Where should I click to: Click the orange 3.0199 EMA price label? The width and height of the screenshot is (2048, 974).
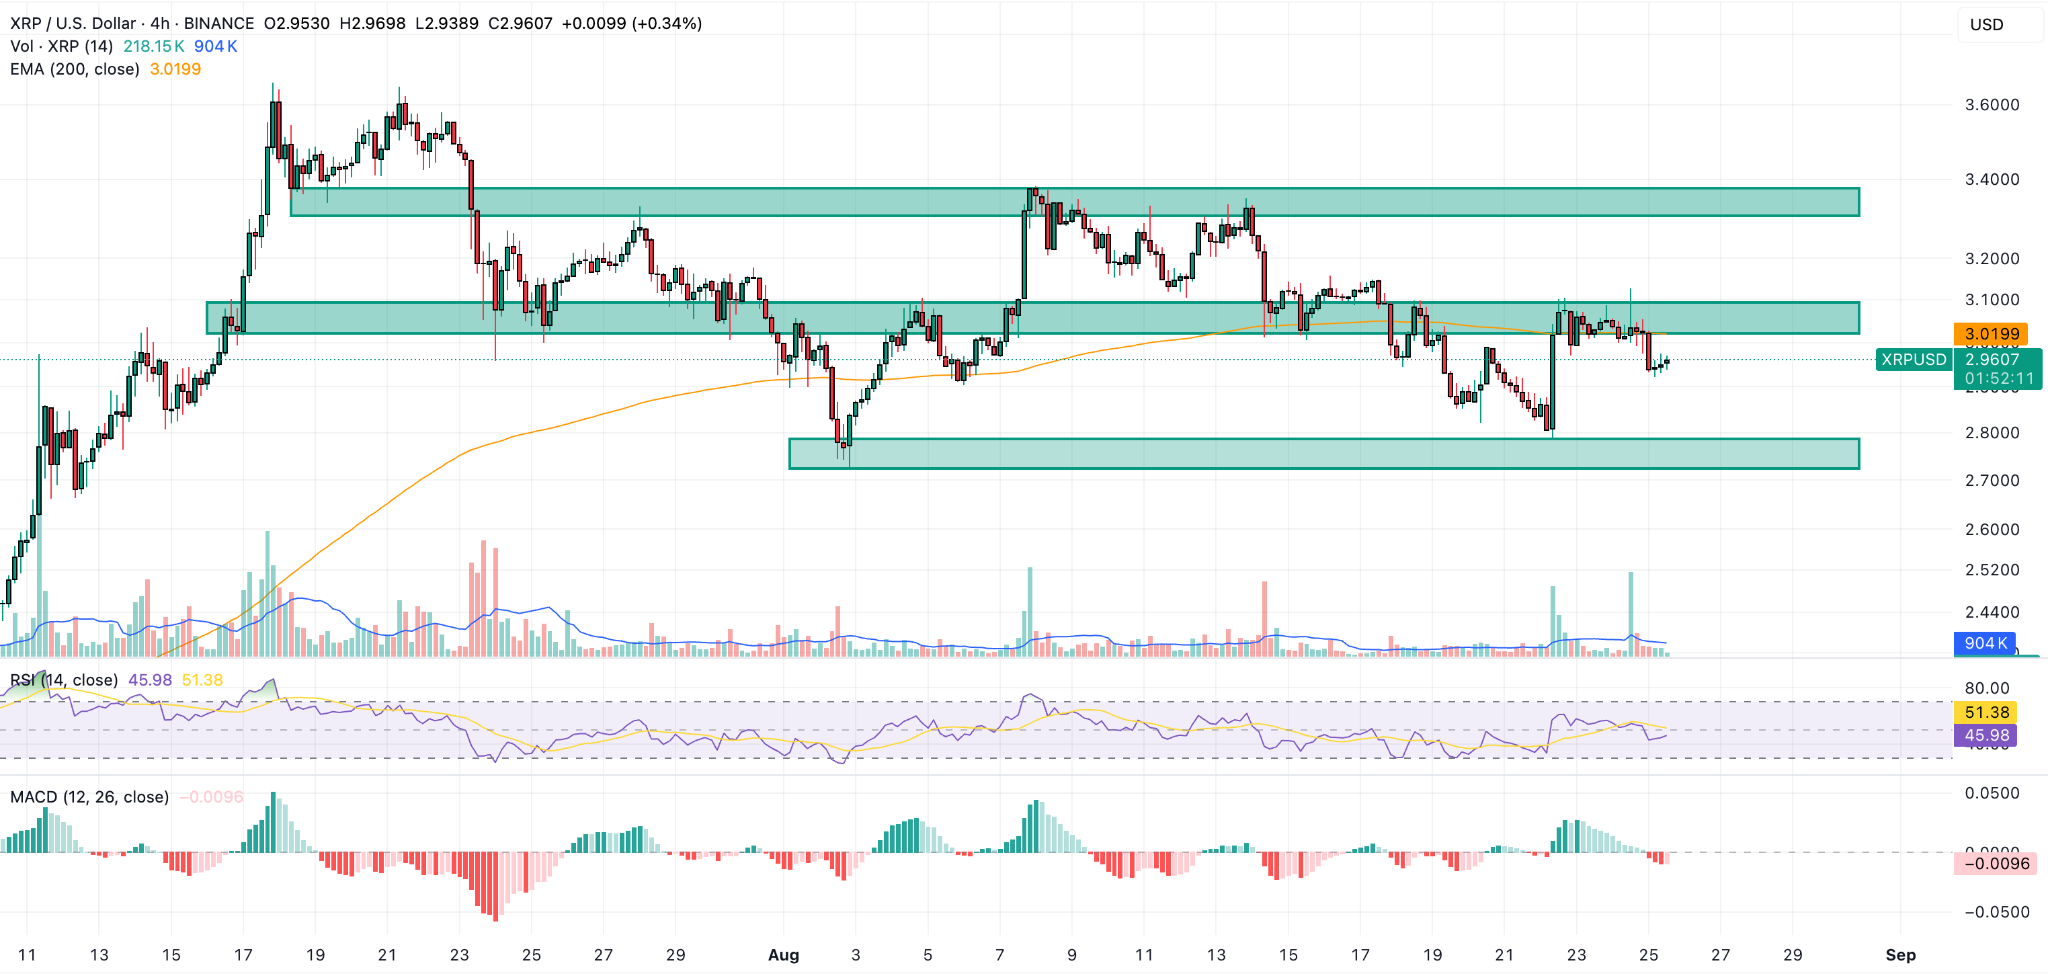(x=1991, y=334)
